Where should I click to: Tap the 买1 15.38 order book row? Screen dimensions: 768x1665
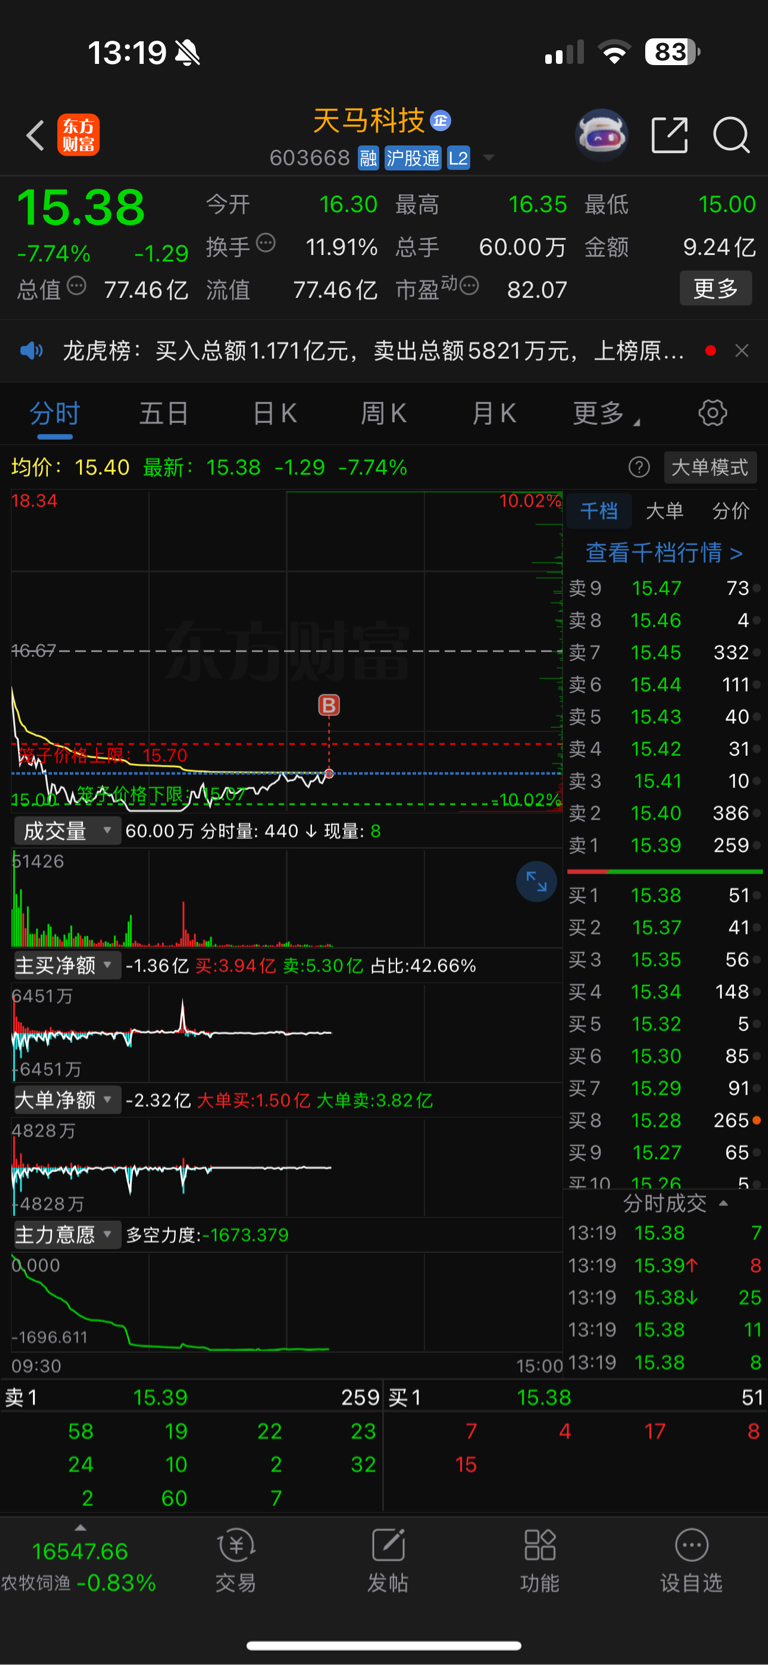click(663, 895)
